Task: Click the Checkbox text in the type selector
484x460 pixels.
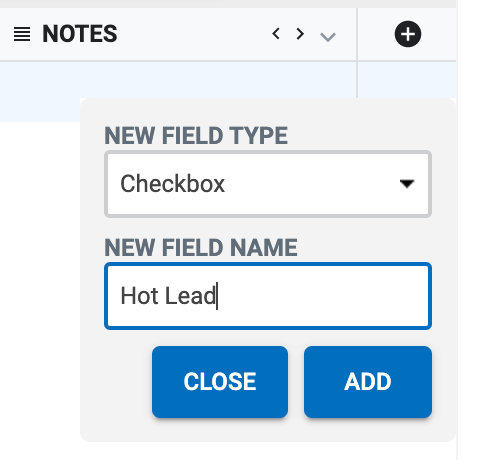Action: (x=173, y=184)
